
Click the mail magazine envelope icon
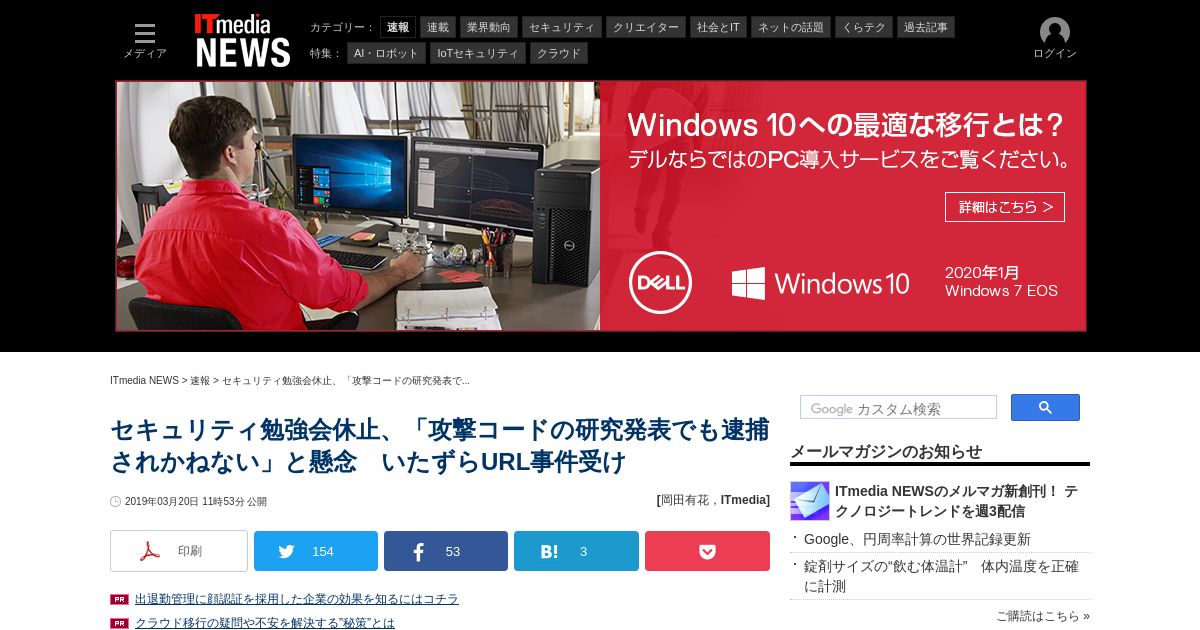810,501
